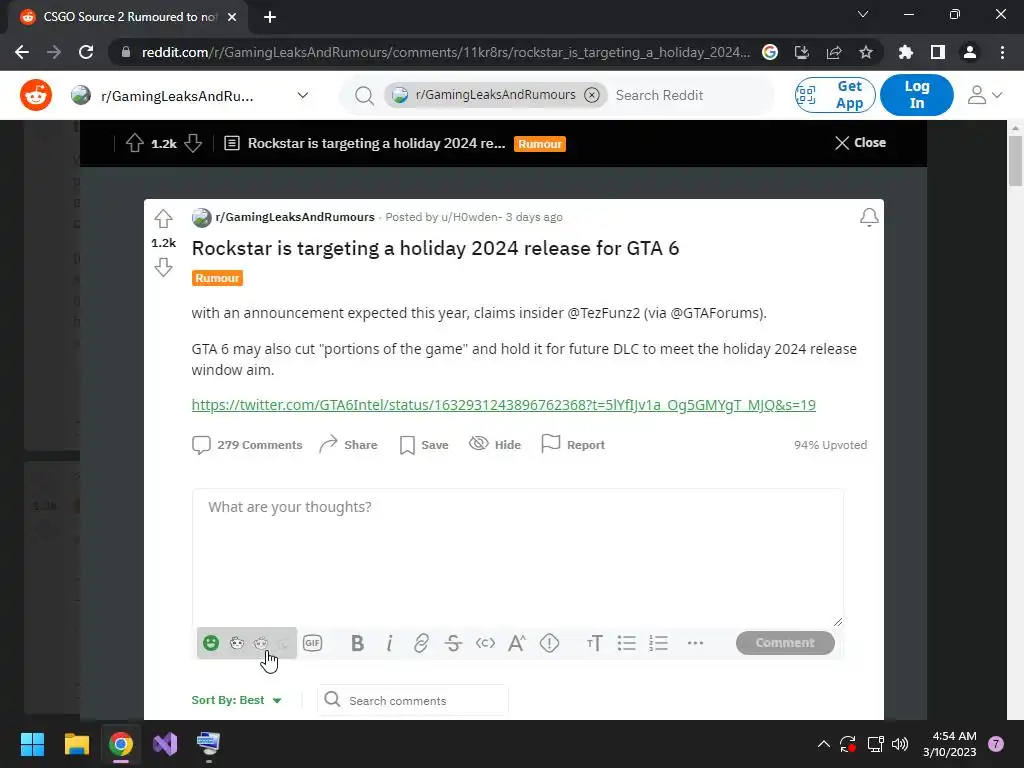Screen dimensions: 1024x768
Task: Click the second Snoo emoji icon
Action: point(261,643)
